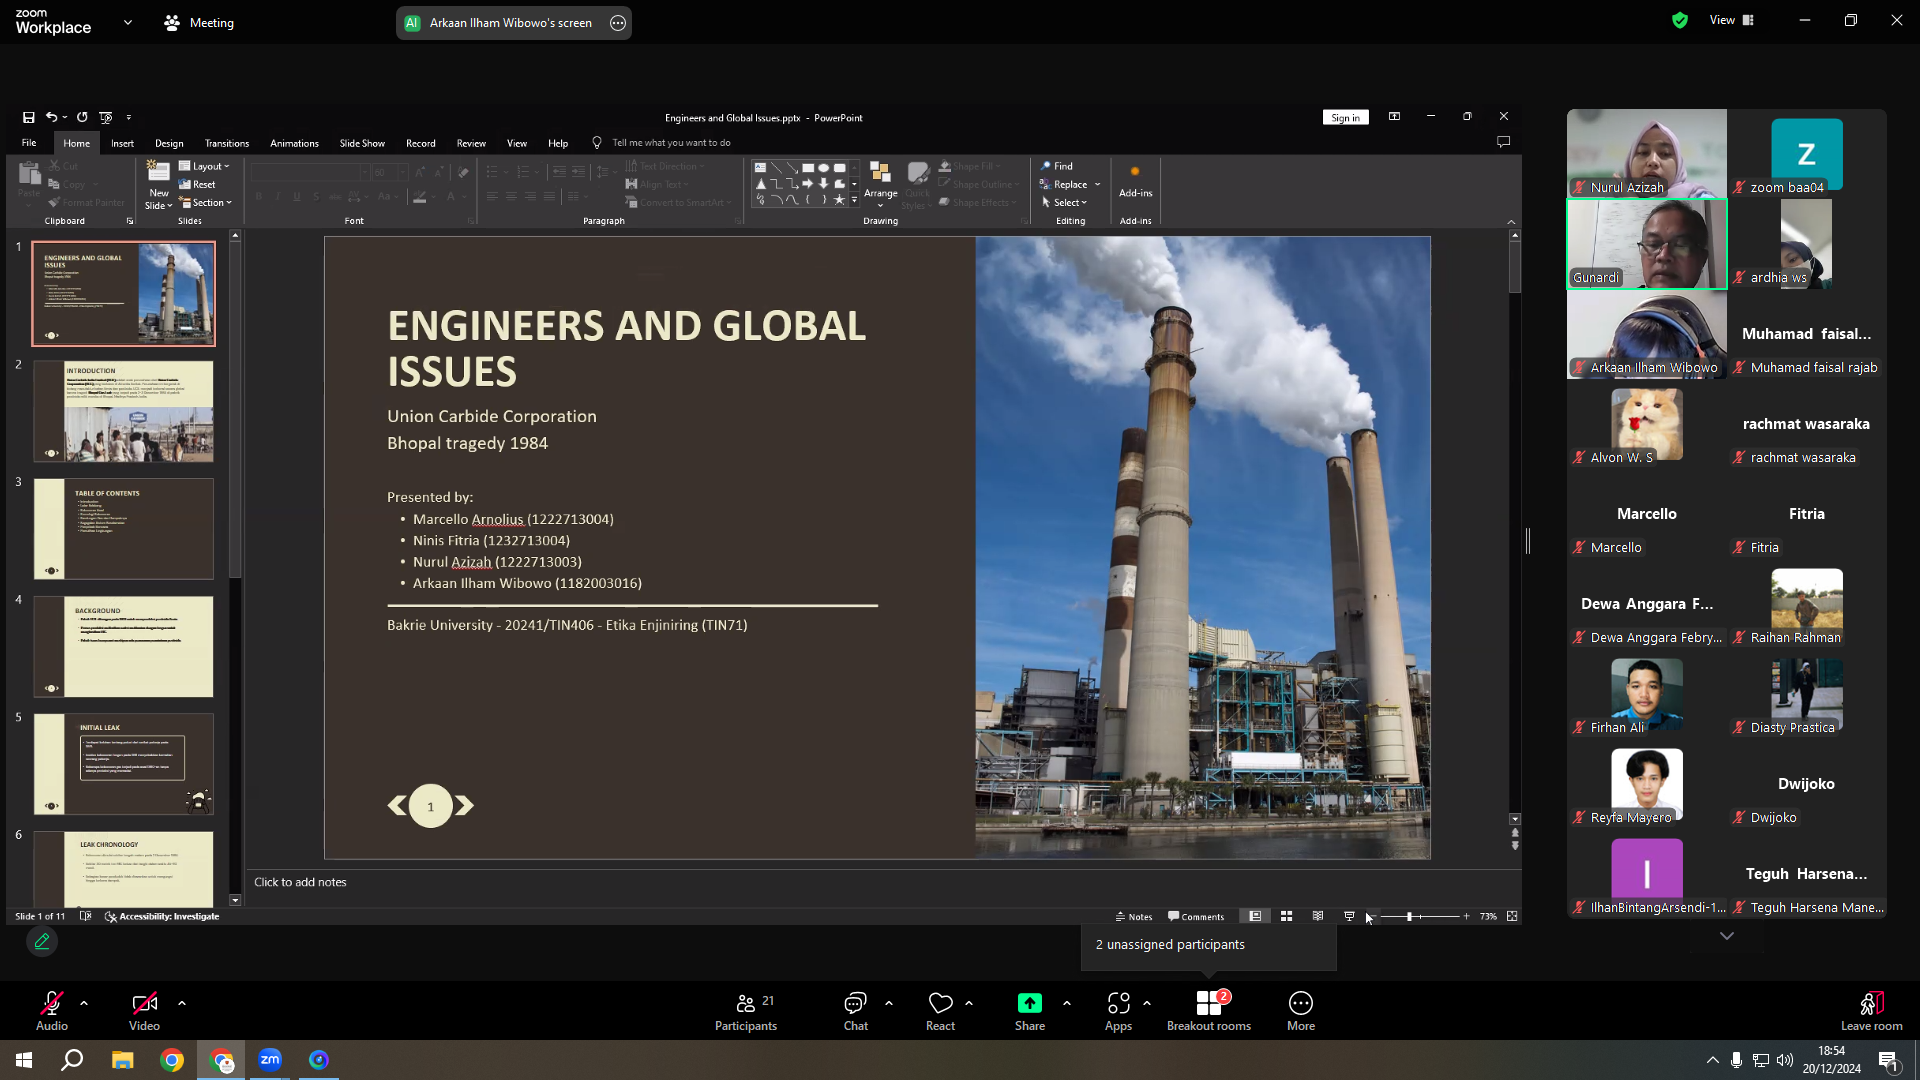Open Zoom Chat panel
1920x1080 pixels.
tap(856, 1011)
